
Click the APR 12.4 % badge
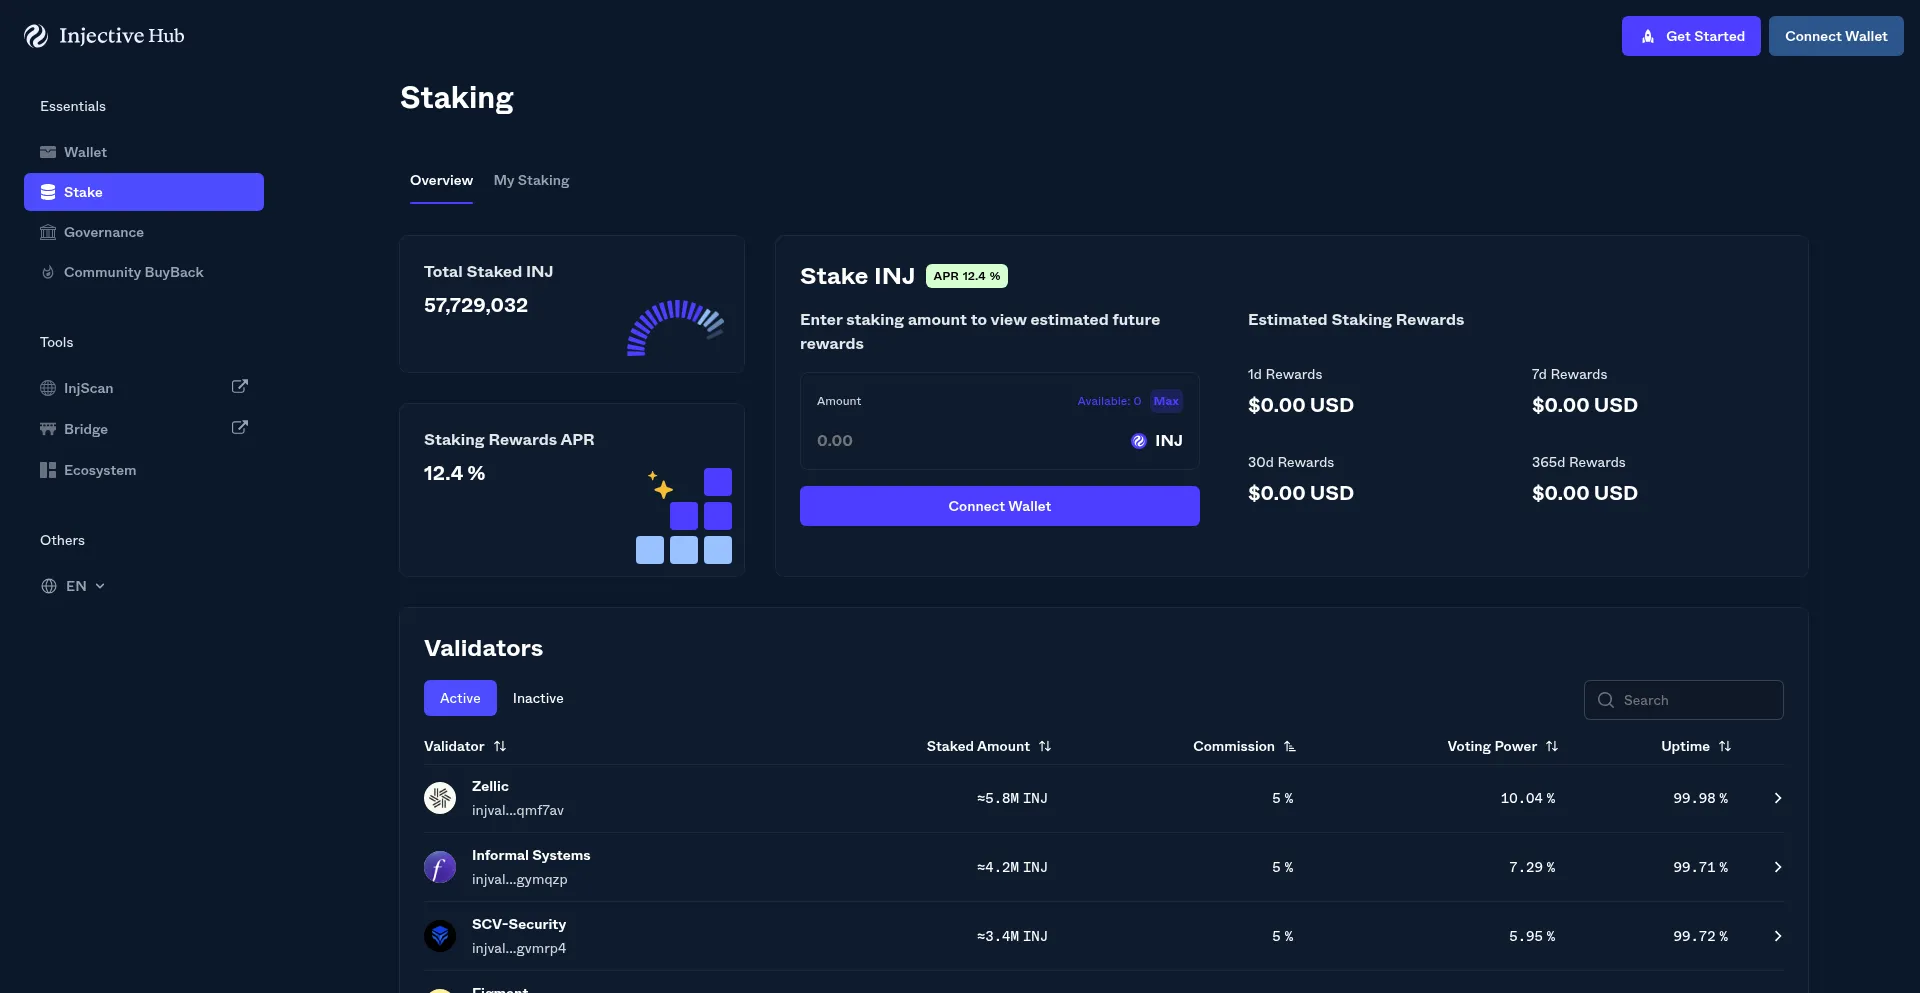pyautogui.click(x=967, y=276)
